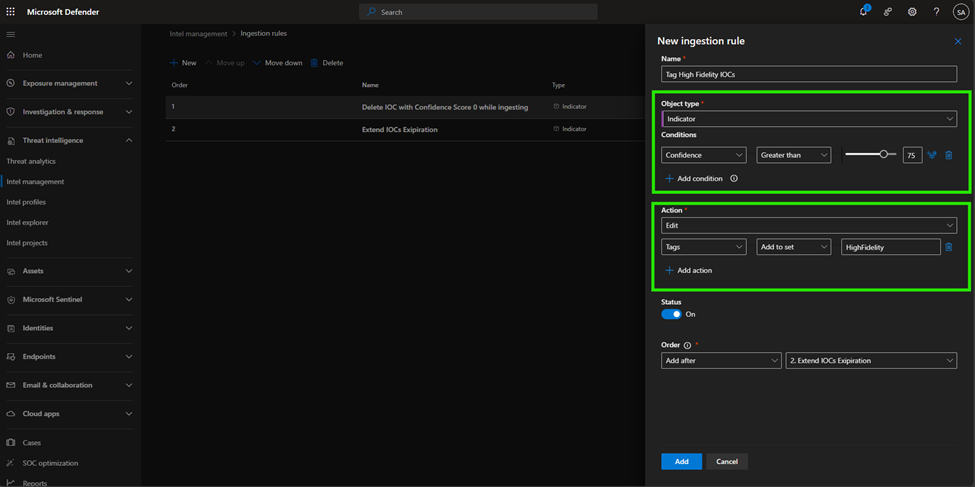Click the Name column header

[371, 85]
